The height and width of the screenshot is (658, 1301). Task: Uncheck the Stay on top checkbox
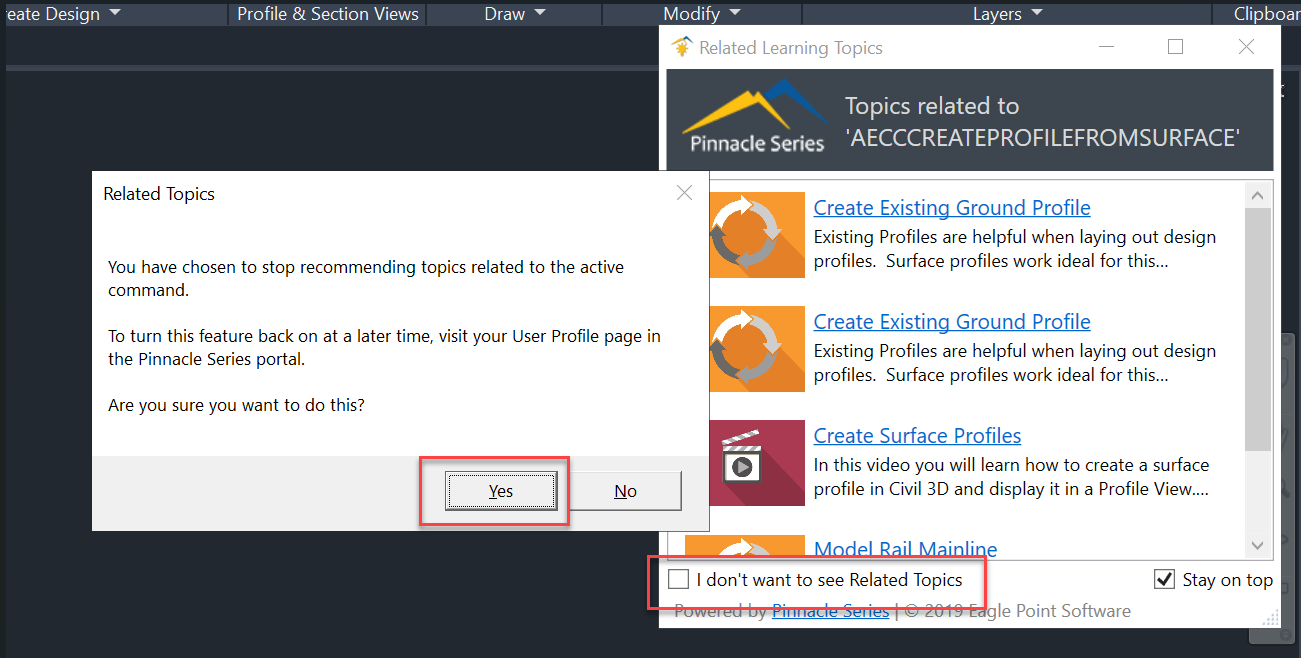(1164, 579)
